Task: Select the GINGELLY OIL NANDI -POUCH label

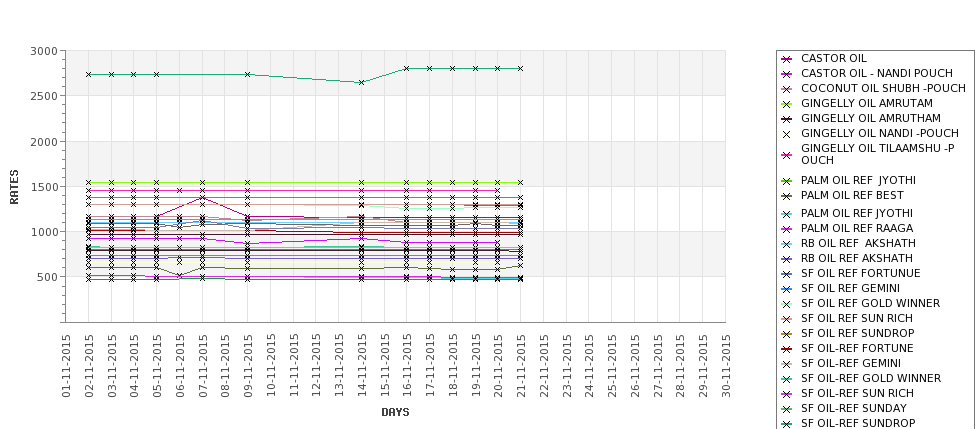Action: [880, 133]
